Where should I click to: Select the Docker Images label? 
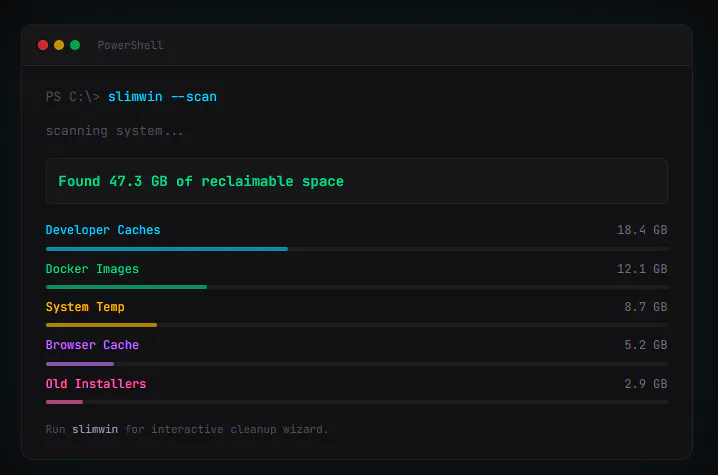[x=92, y=269]
